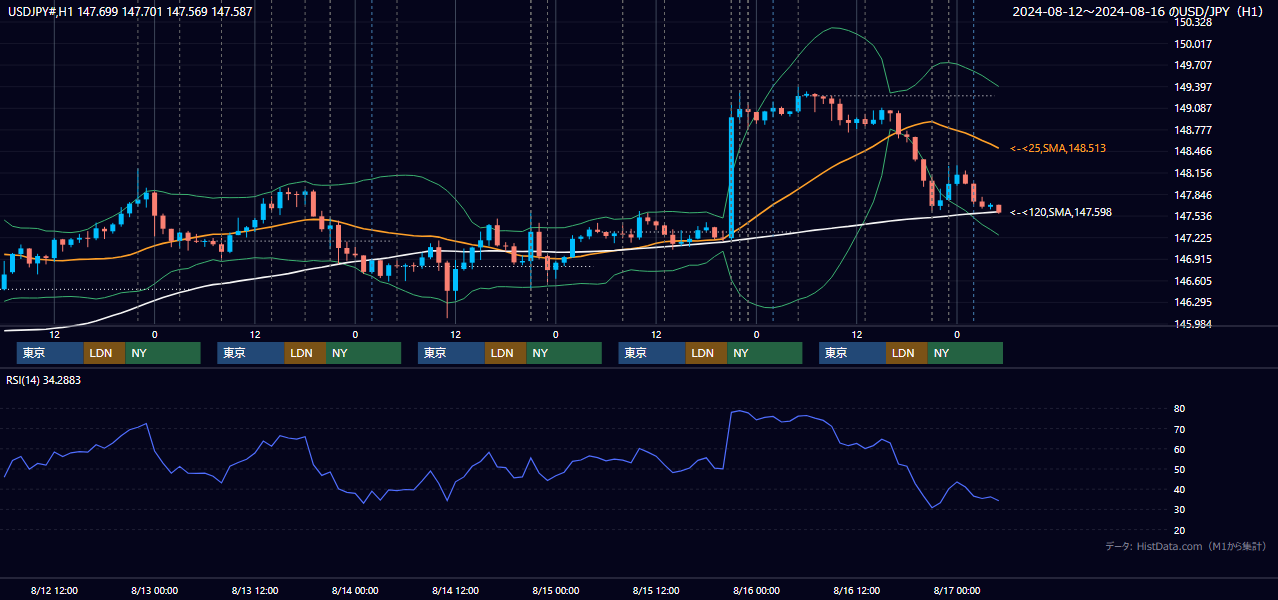Click price axis value 149.397
Image resolution: width=1278 pixels, height=600 pixels.
[1194, 87]
